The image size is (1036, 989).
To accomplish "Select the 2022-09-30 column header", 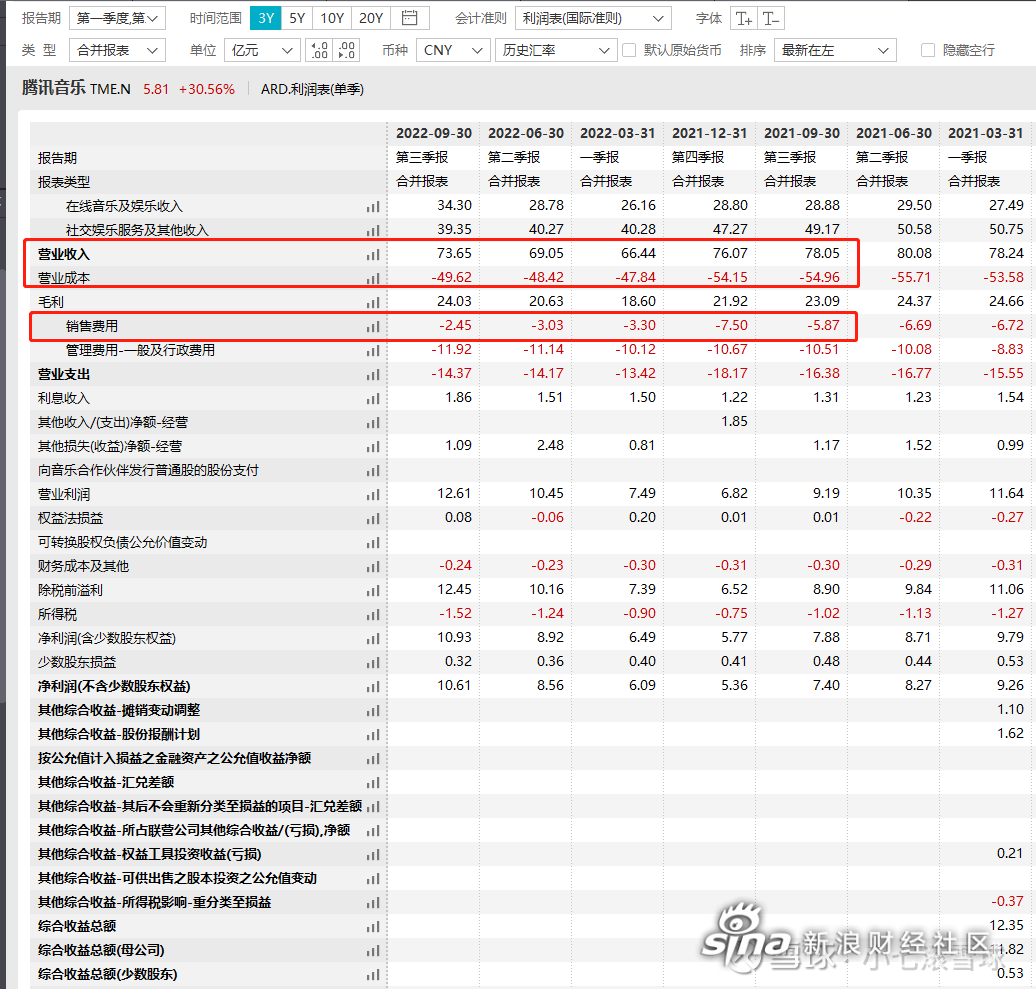I will point(433,133).
